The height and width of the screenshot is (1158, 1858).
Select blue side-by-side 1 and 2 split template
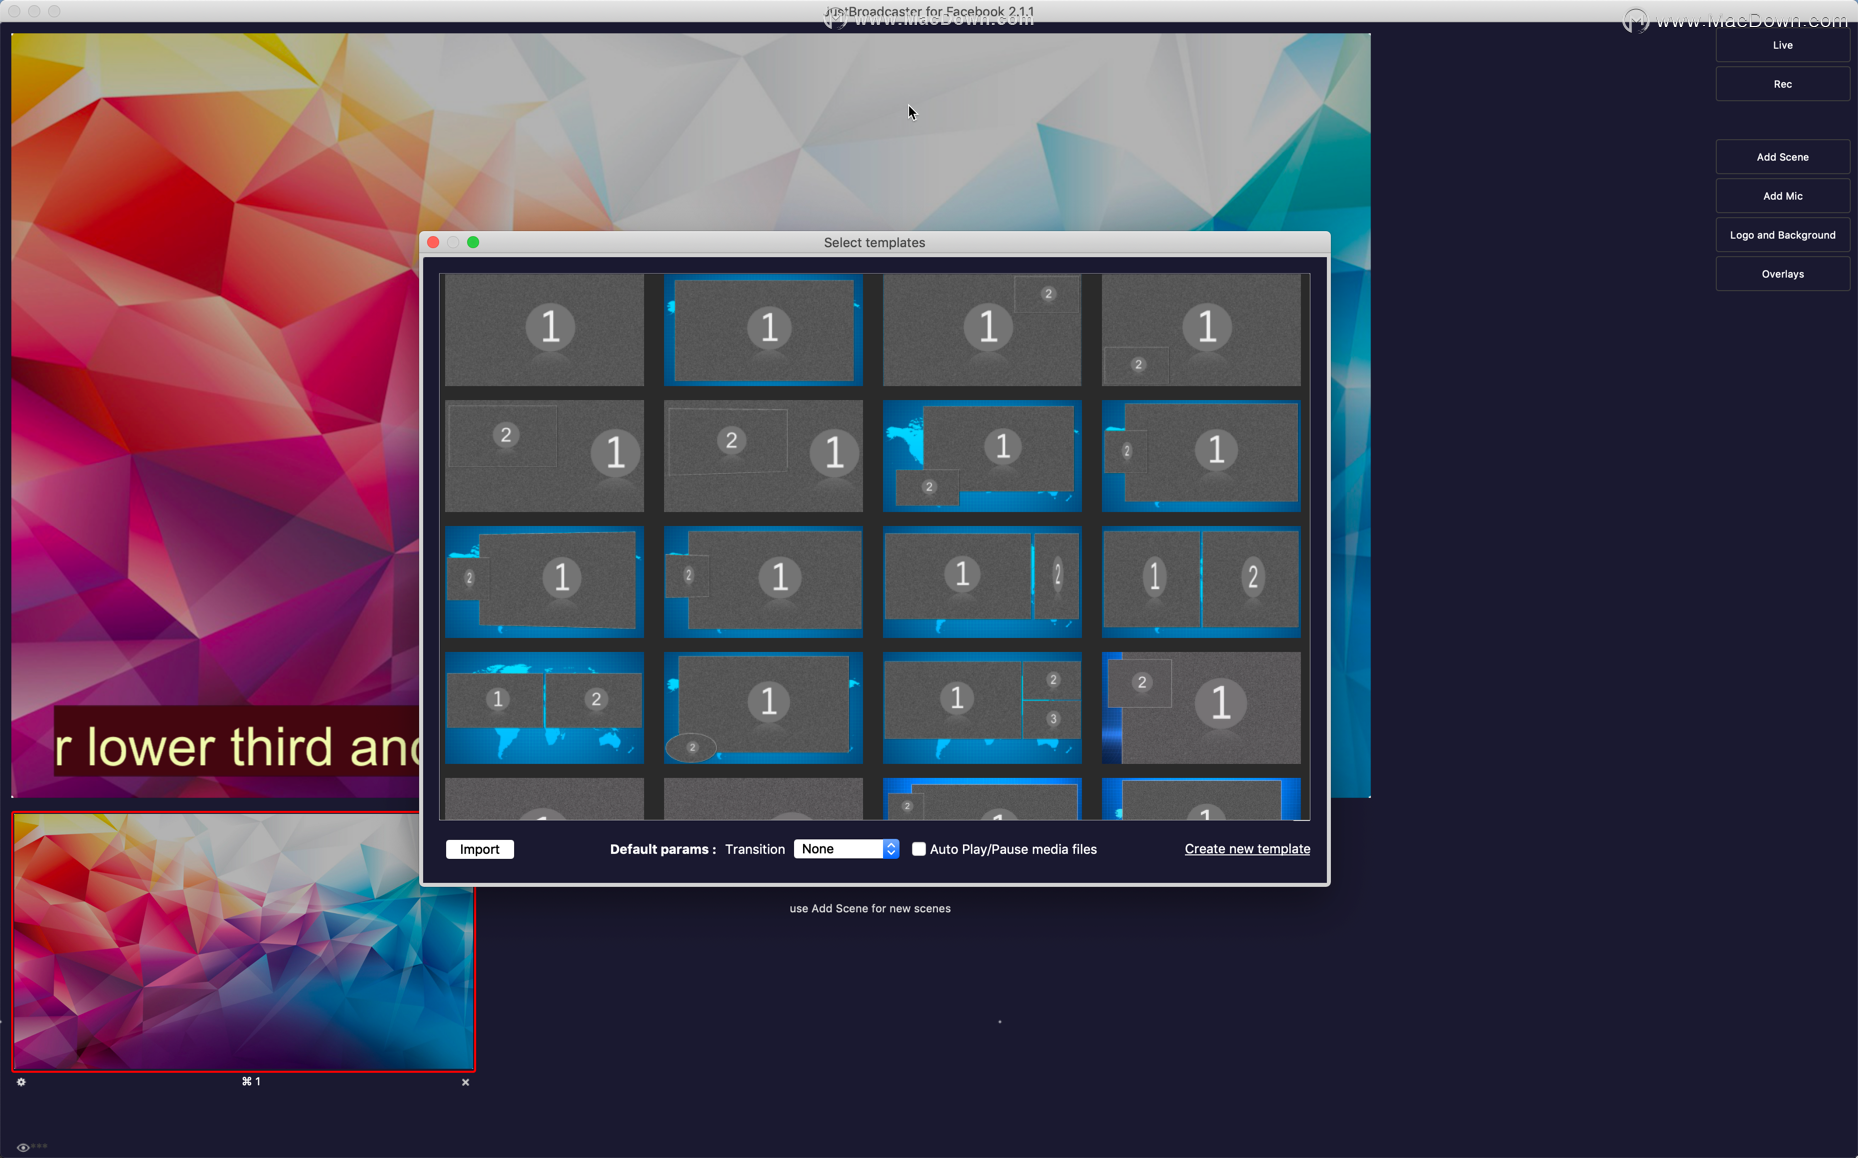(1201, 582)
